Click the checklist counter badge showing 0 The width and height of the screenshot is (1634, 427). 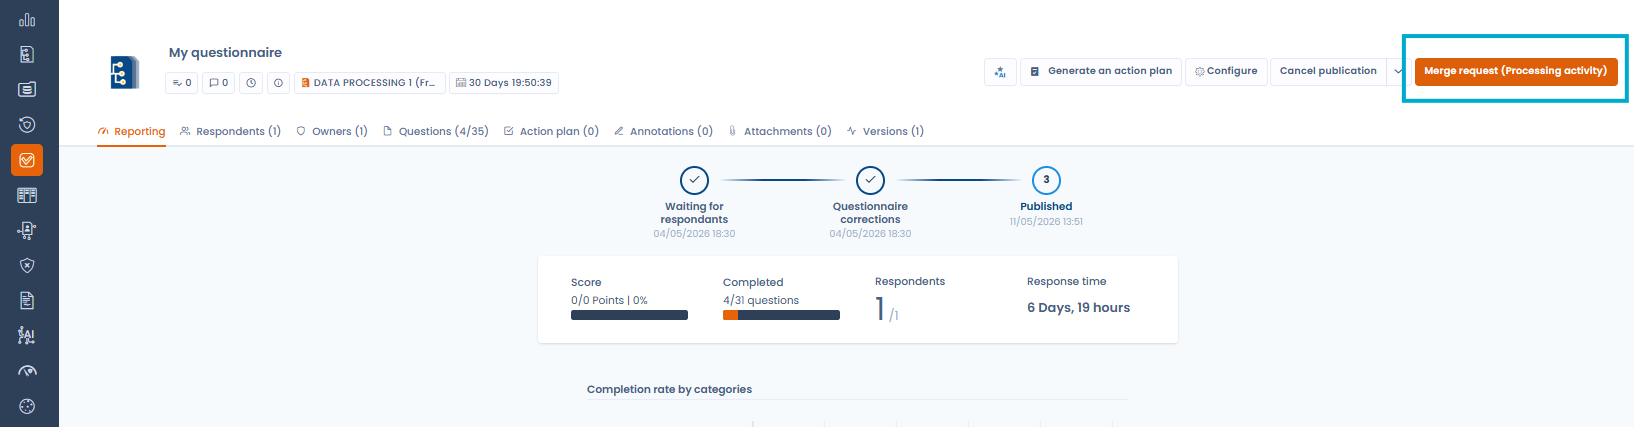click(x=182, y=83)
